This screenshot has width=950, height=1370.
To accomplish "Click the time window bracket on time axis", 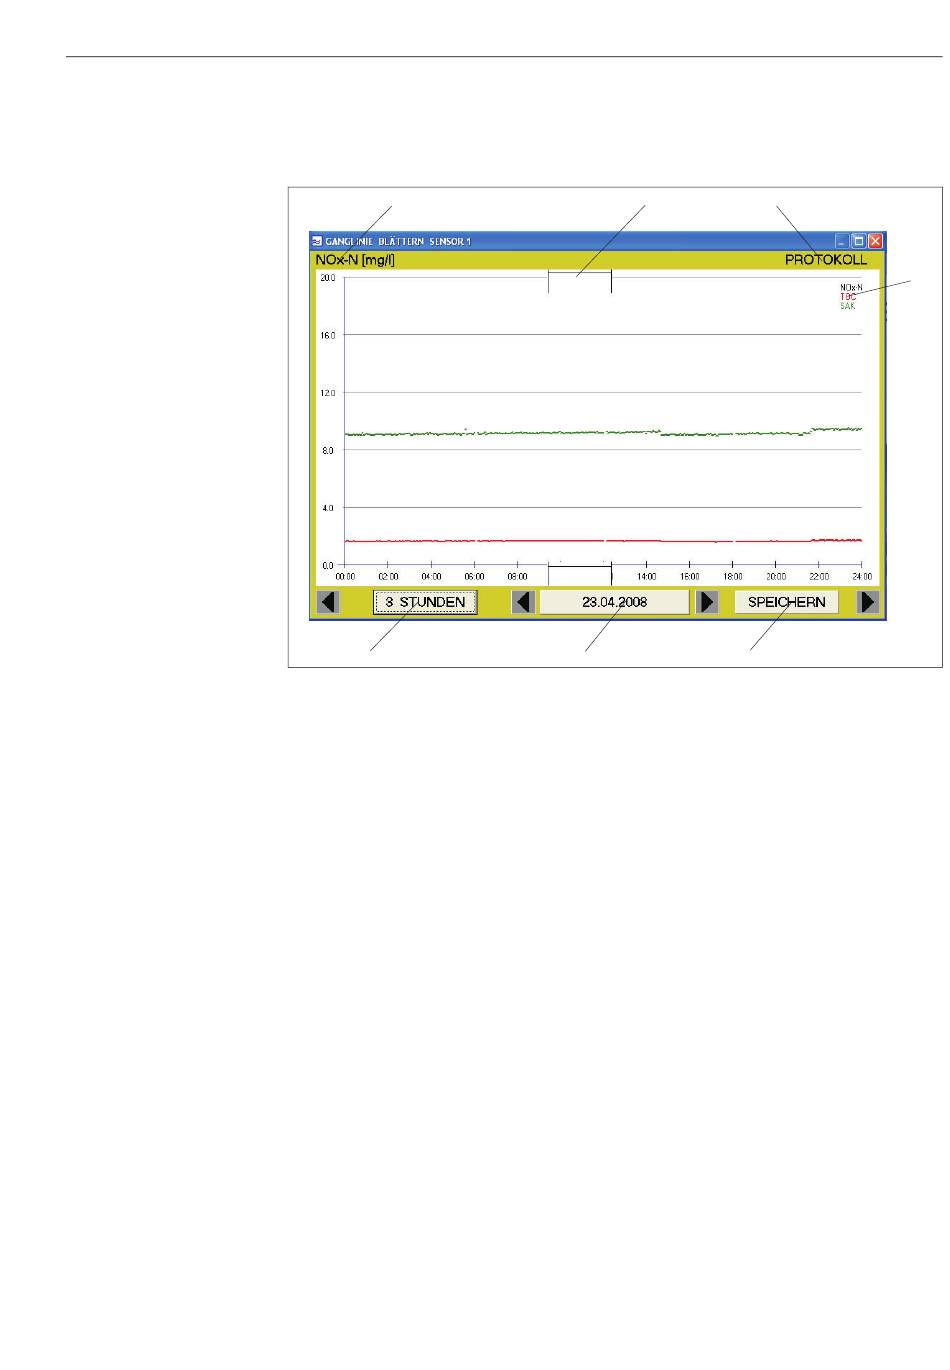I will point(579,568).
